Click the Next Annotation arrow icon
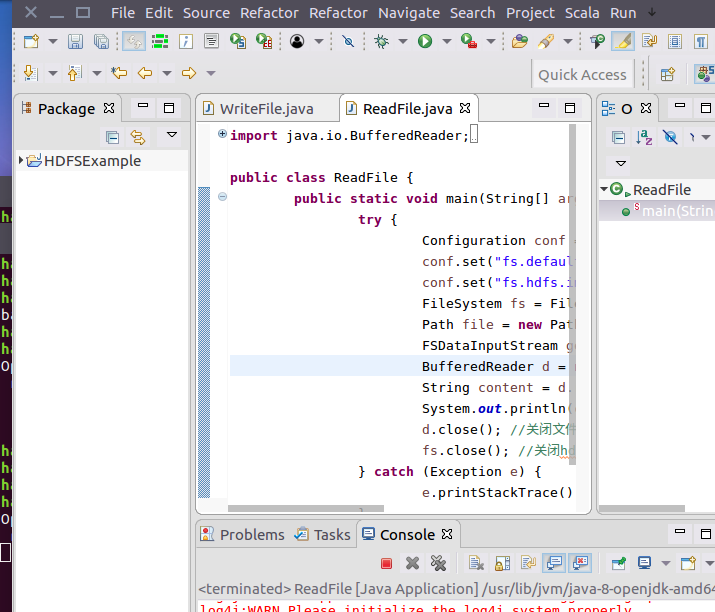Viewport: 715px width, 612px height. click(x=30, y=73)
